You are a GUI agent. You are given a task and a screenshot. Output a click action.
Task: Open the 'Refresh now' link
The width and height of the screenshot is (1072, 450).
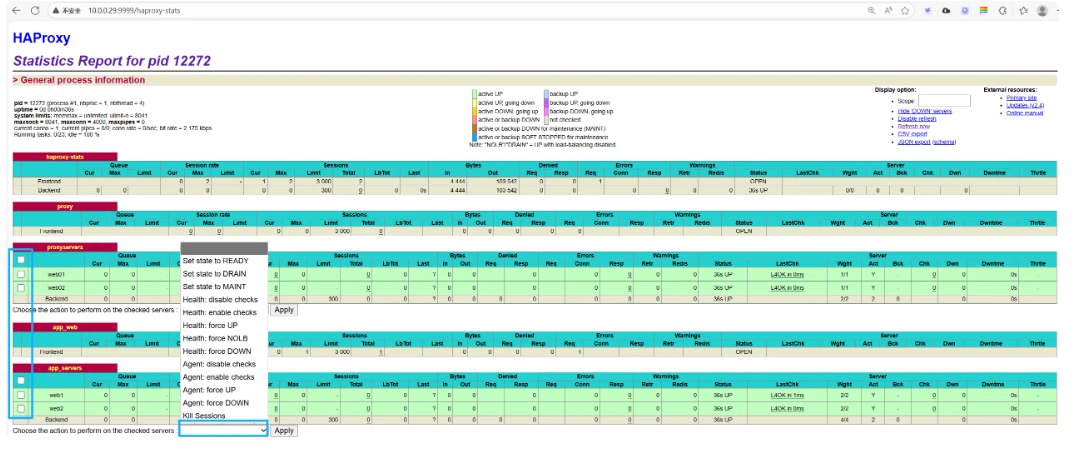(x=912, y=126)
